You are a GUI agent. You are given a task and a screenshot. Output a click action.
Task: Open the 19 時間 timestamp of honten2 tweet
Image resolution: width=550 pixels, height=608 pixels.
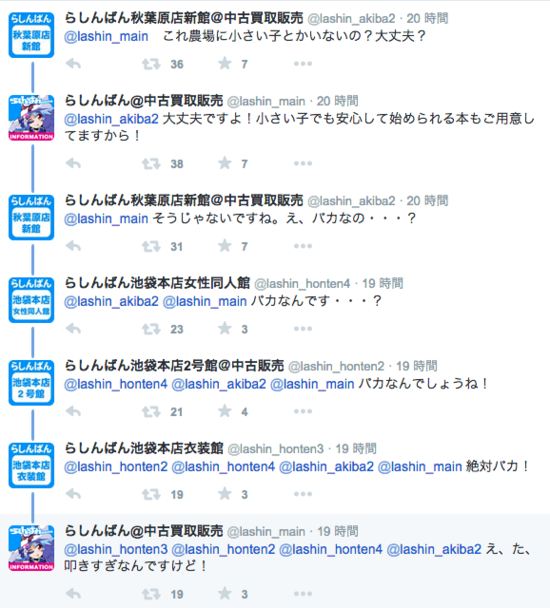pyautogui.click(x=417, y=366)
